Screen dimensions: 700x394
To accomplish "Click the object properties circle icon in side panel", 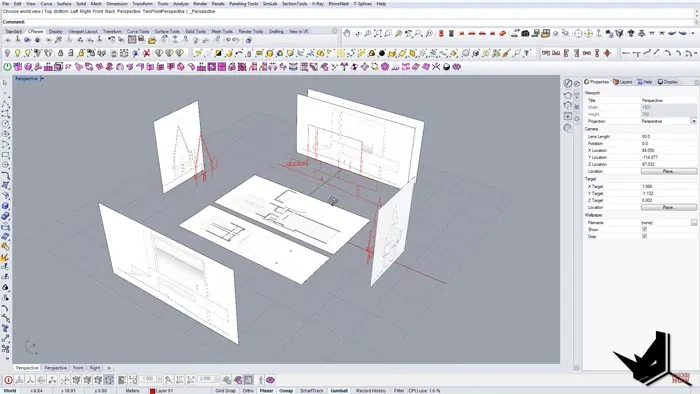I will (x=567, y=83).
